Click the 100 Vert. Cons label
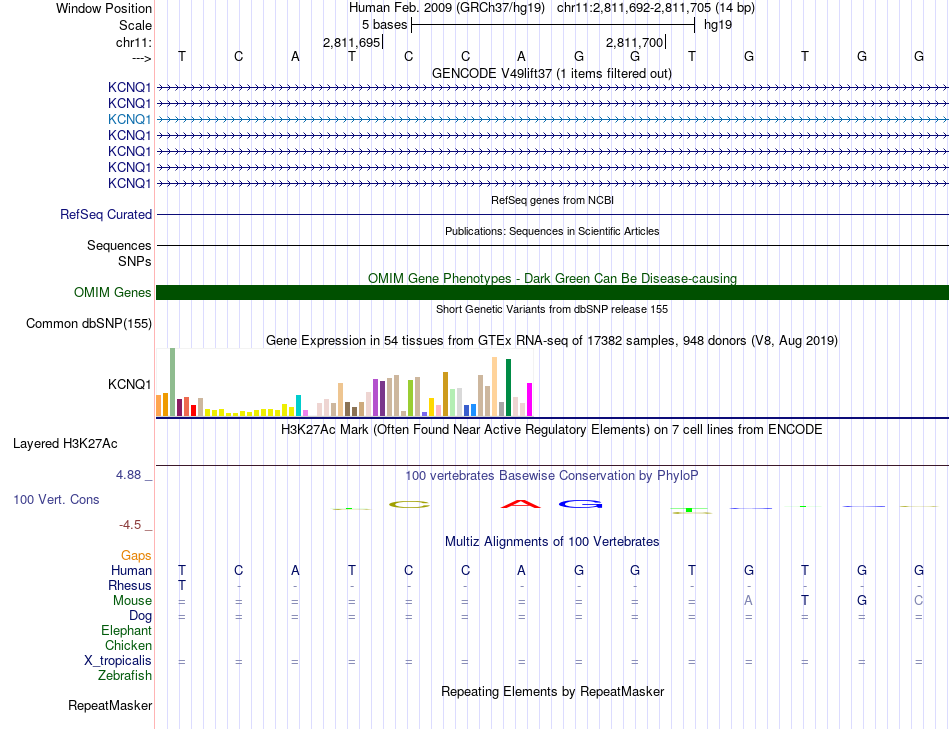 coord(56,499)
